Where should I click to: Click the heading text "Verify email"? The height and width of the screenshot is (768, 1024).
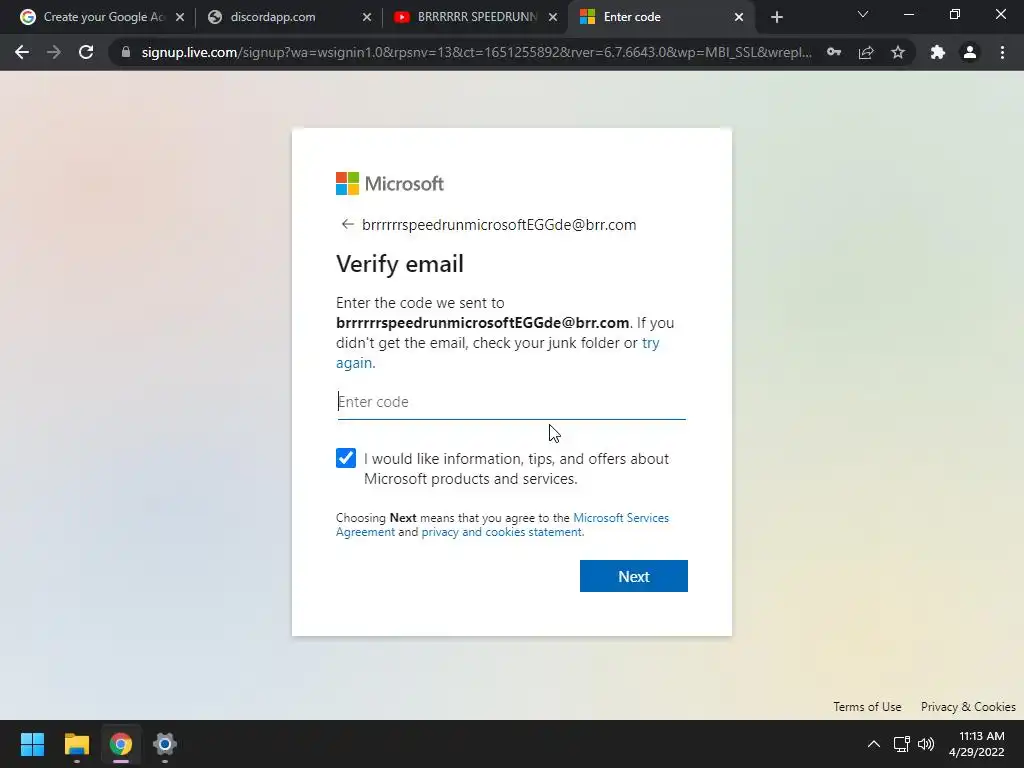400,264
